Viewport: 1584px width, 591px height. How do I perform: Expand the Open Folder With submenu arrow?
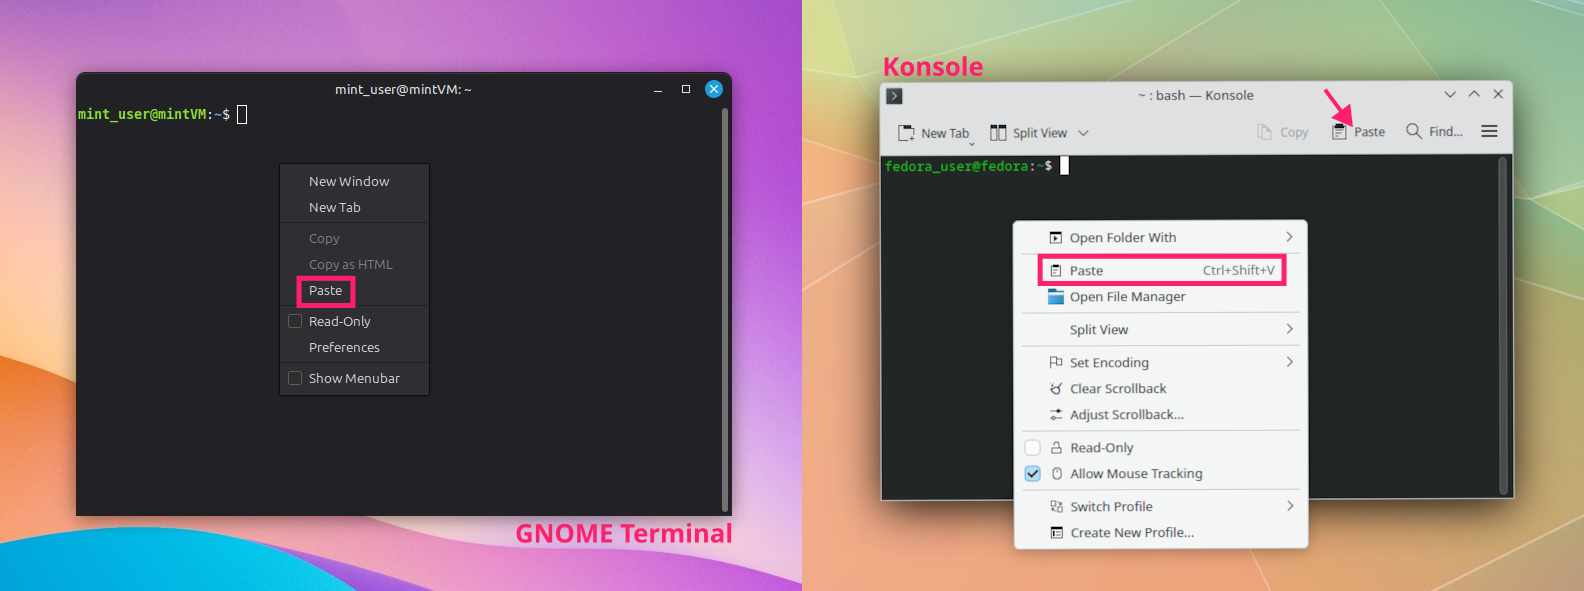tap(1289, 237)
